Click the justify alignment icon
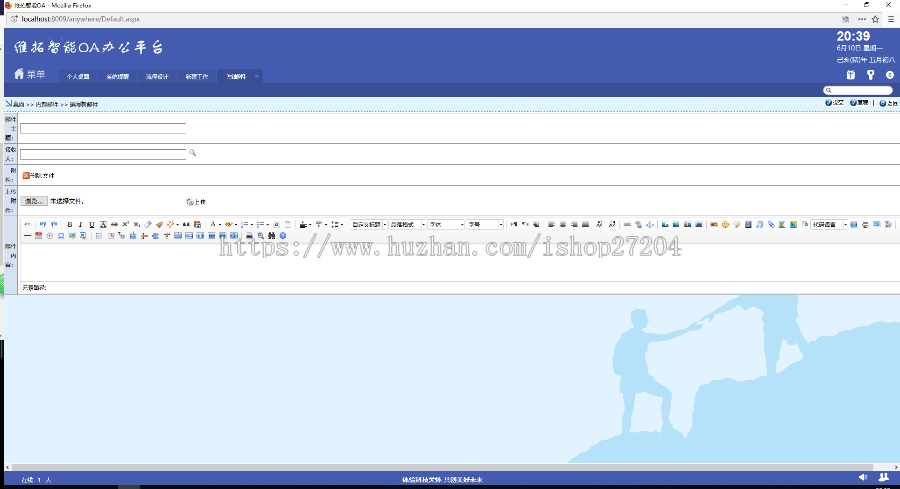Viewport: 900px width, 489px height. (585, 224)
